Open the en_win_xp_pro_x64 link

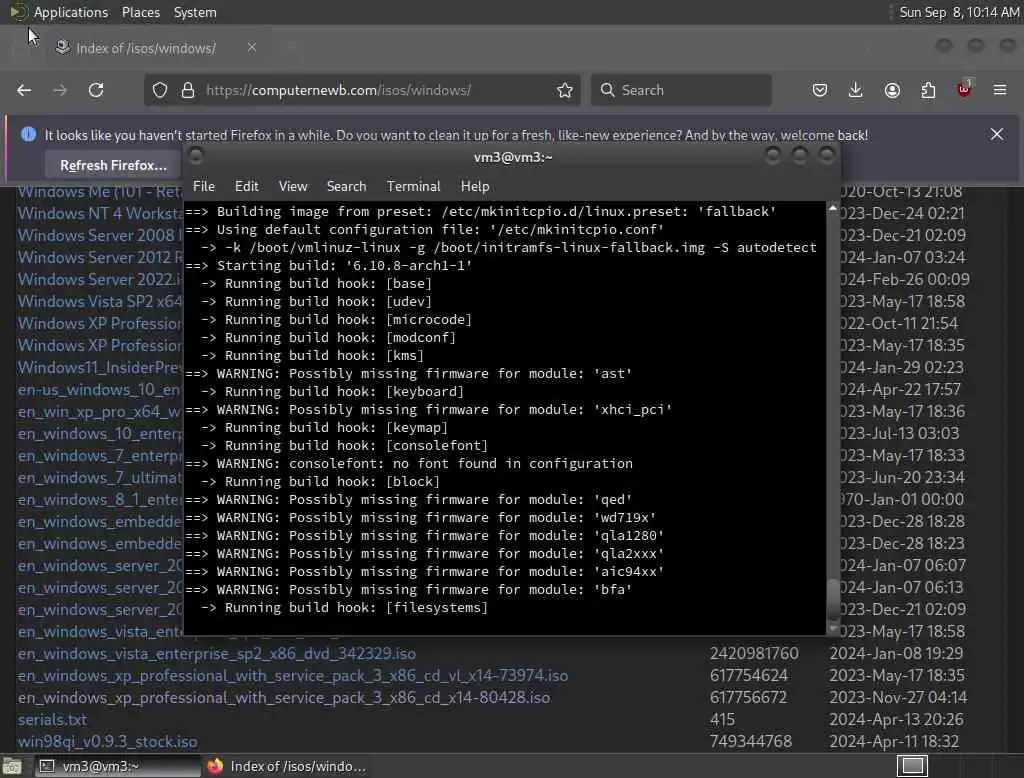[100, 412]
